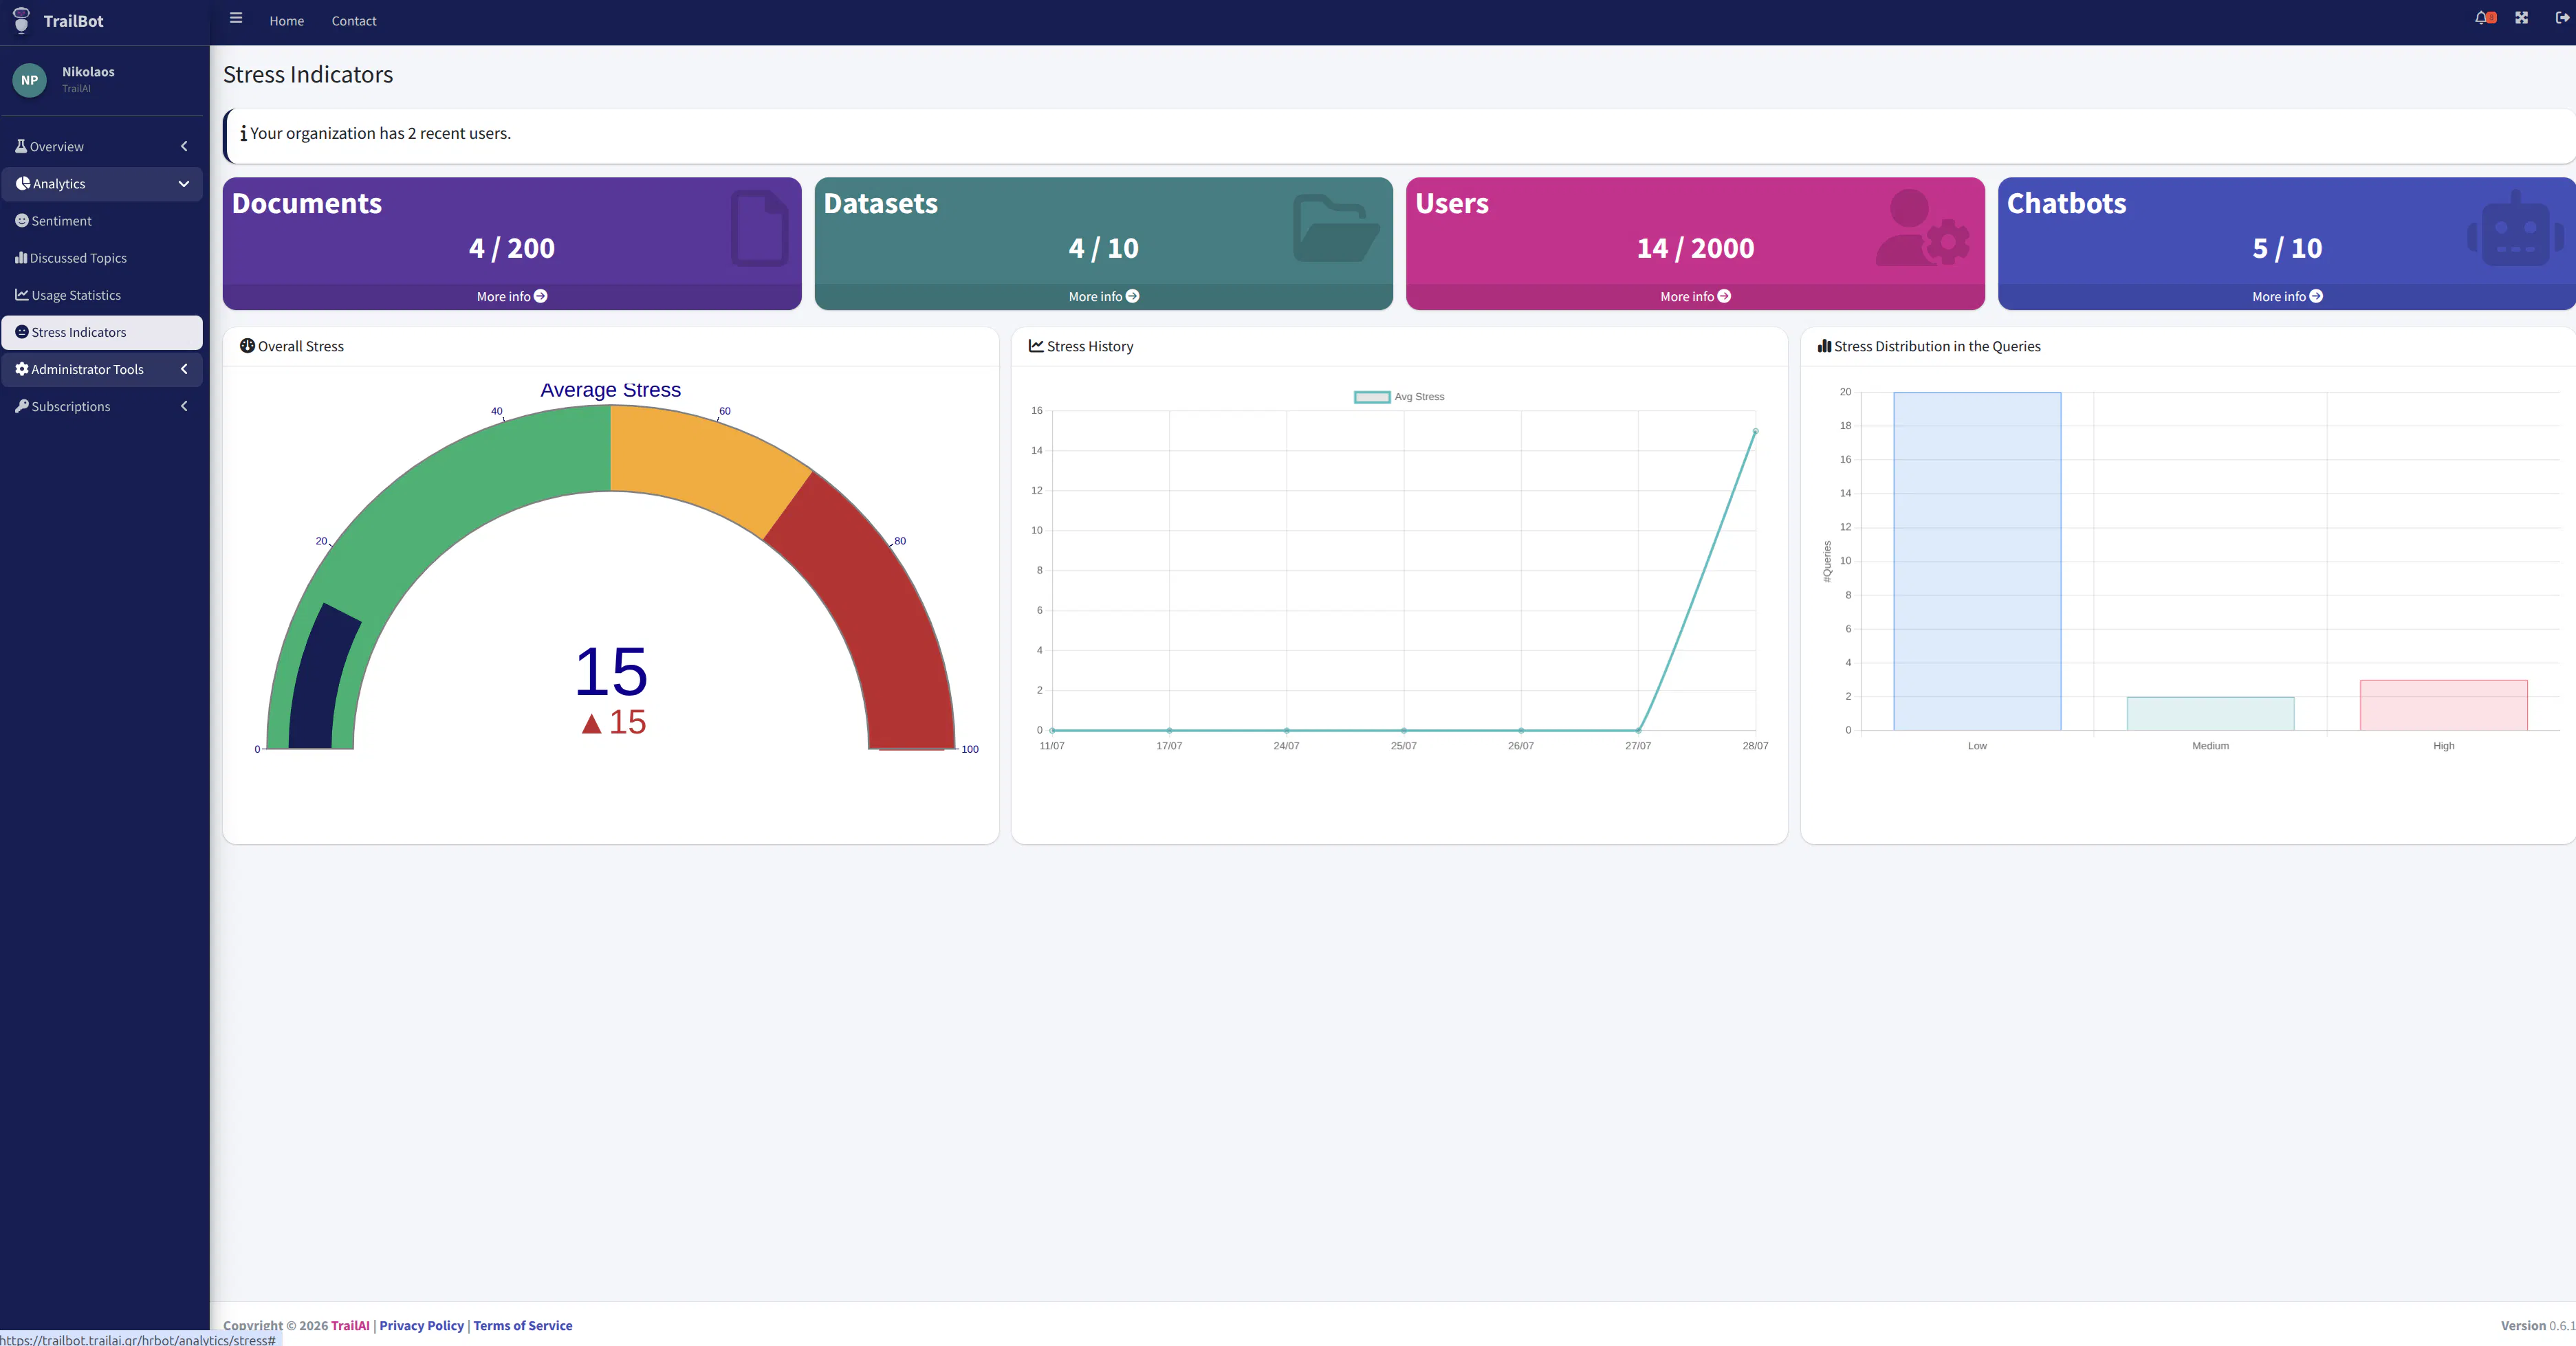
Task: Open the Contact page link
Action: tap(354, 20)
